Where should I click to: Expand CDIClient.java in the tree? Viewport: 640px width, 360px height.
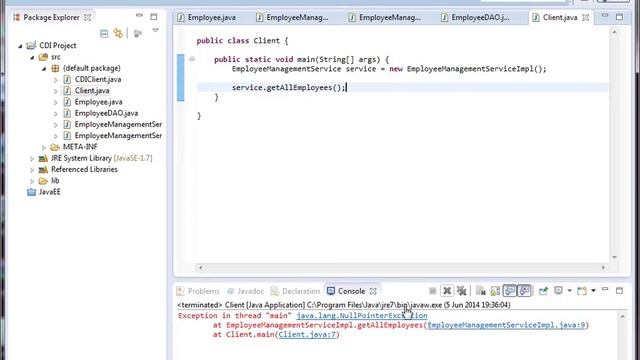coord(56,80)
